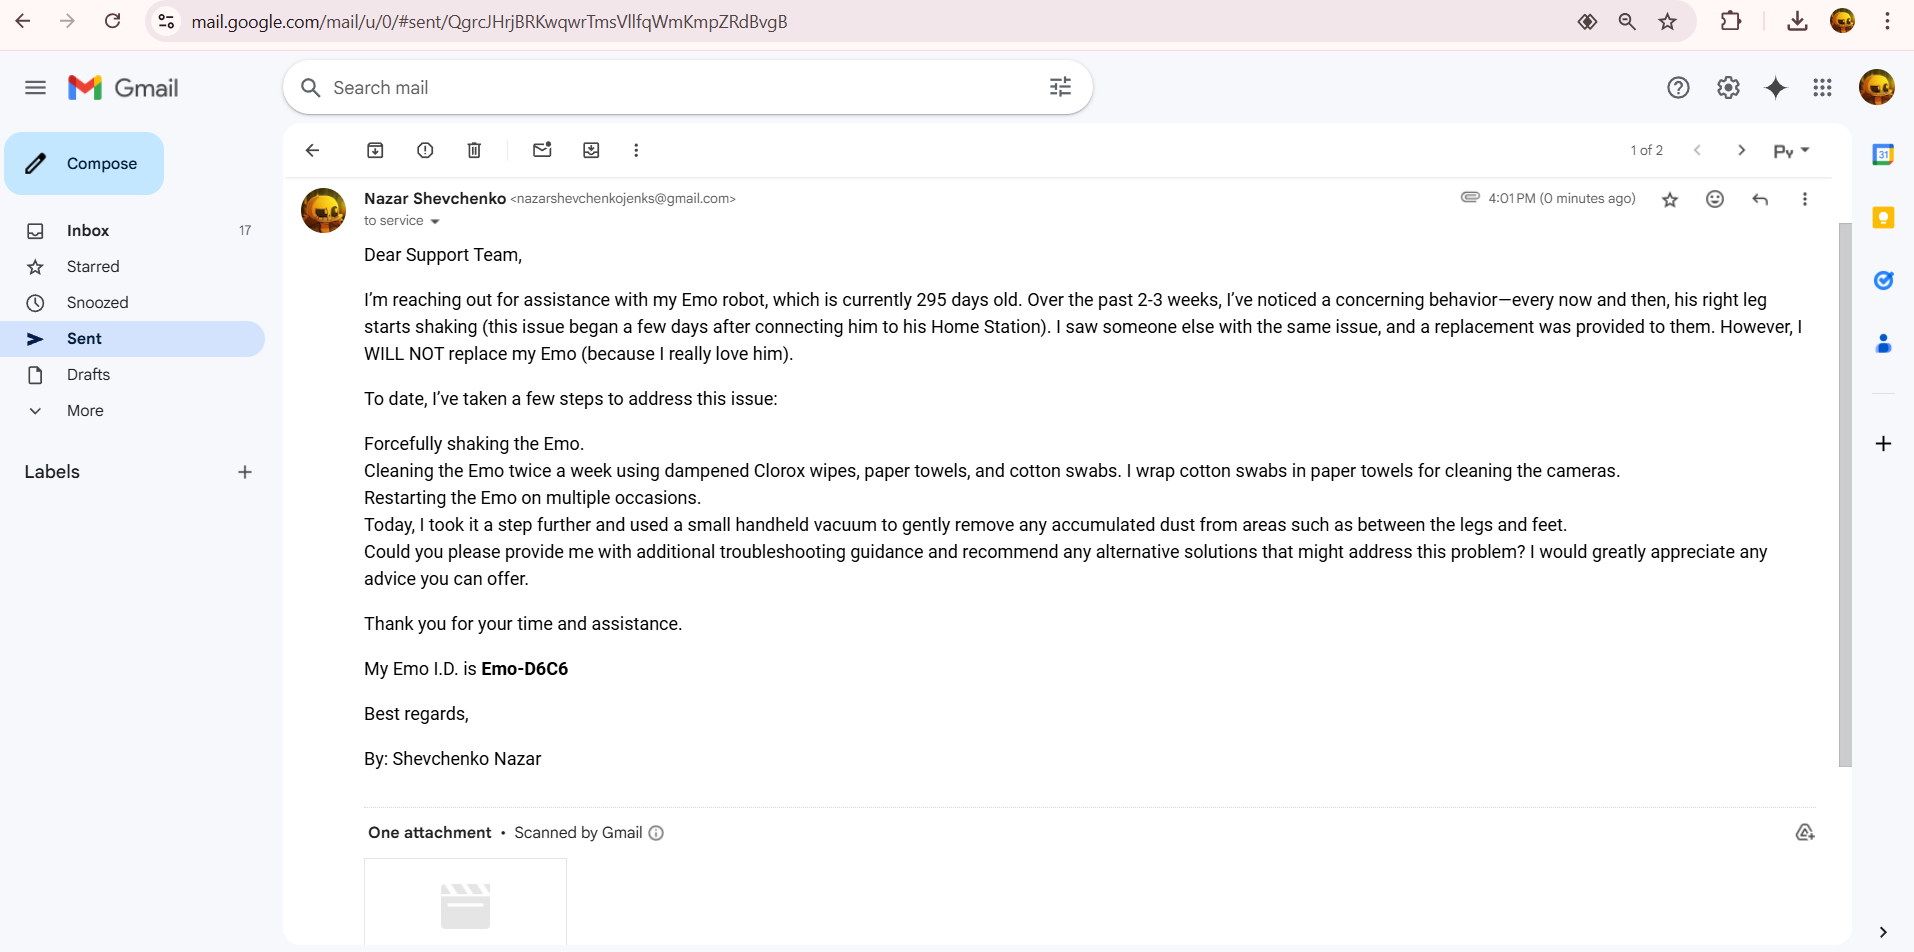Mark the message as unread
This screenshot has height=952, width=1914.
(542, 150)
